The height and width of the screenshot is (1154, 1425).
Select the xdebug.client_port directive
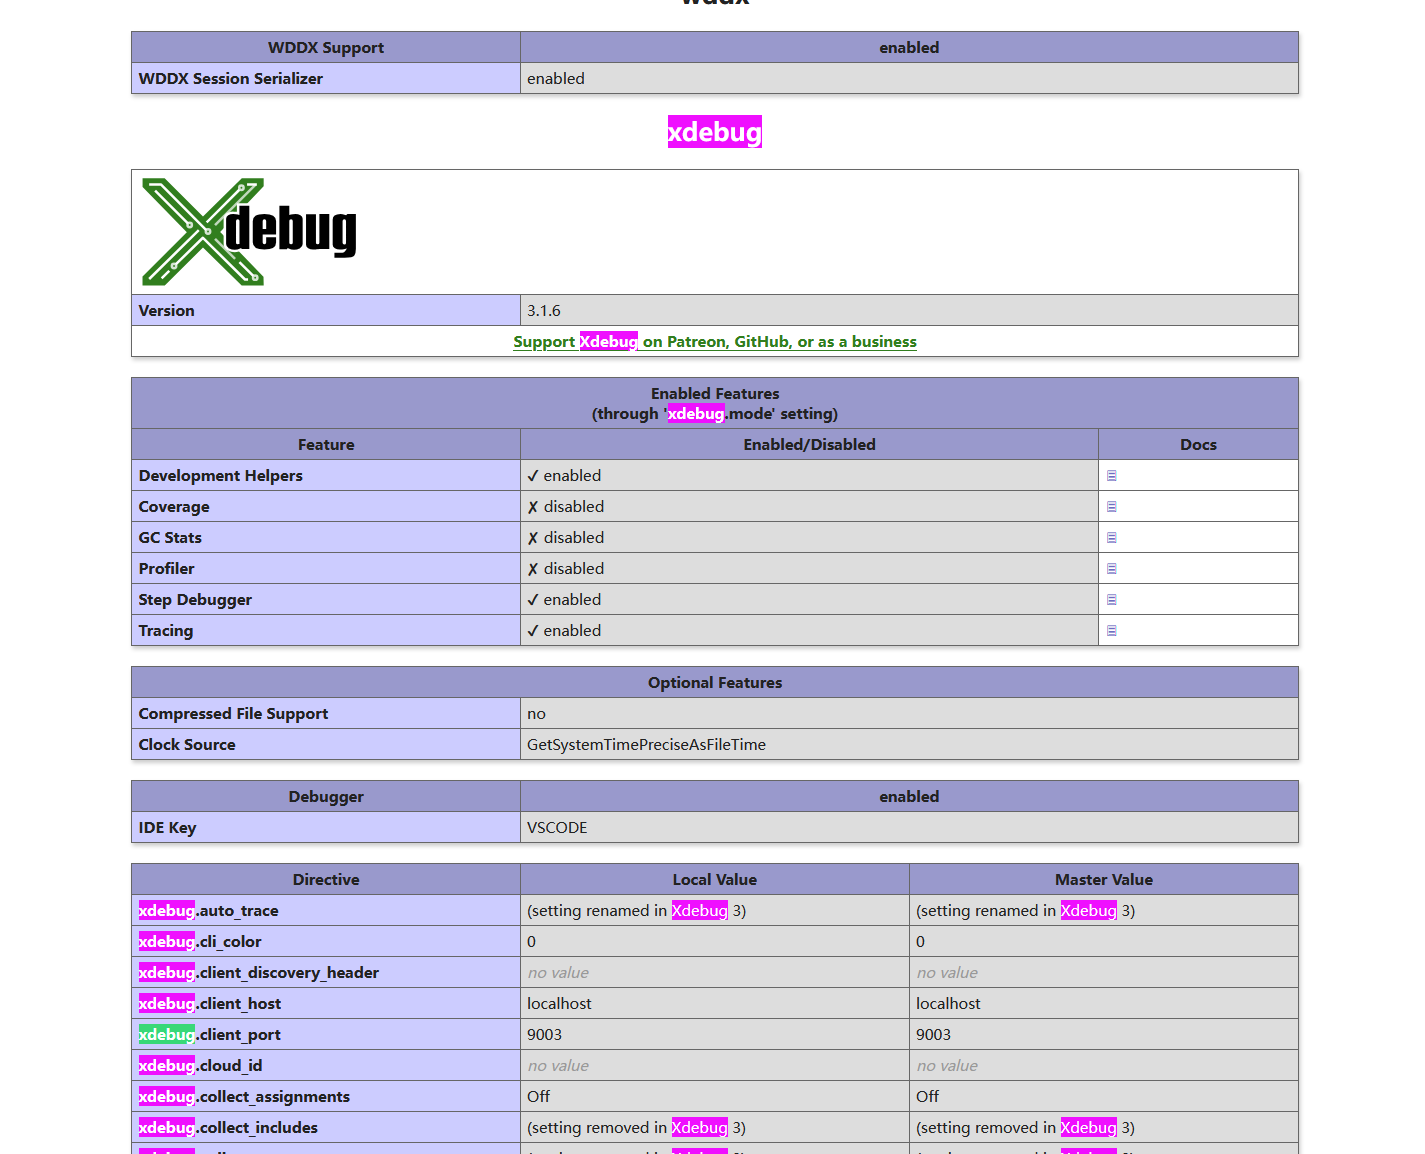coord(209,1035)
